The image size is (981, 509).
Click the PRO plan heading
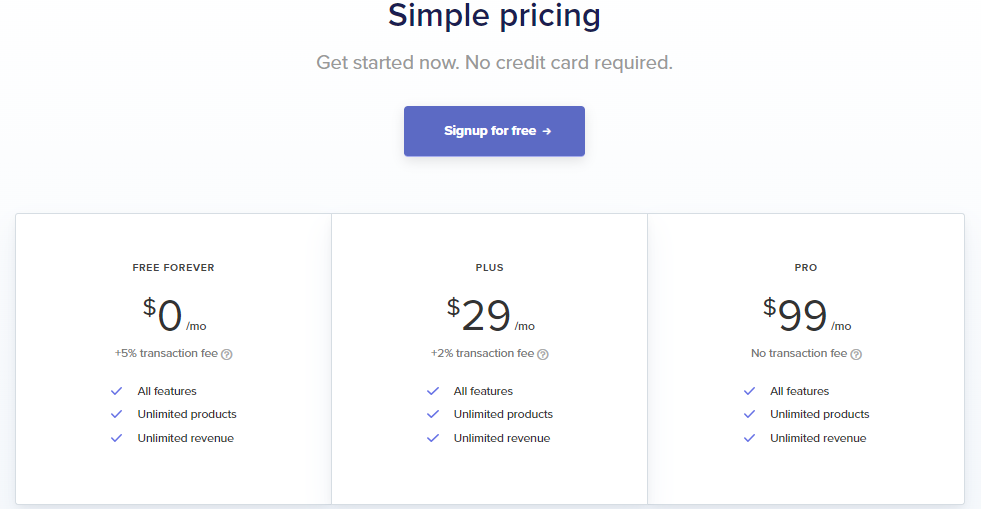(805, 268)
